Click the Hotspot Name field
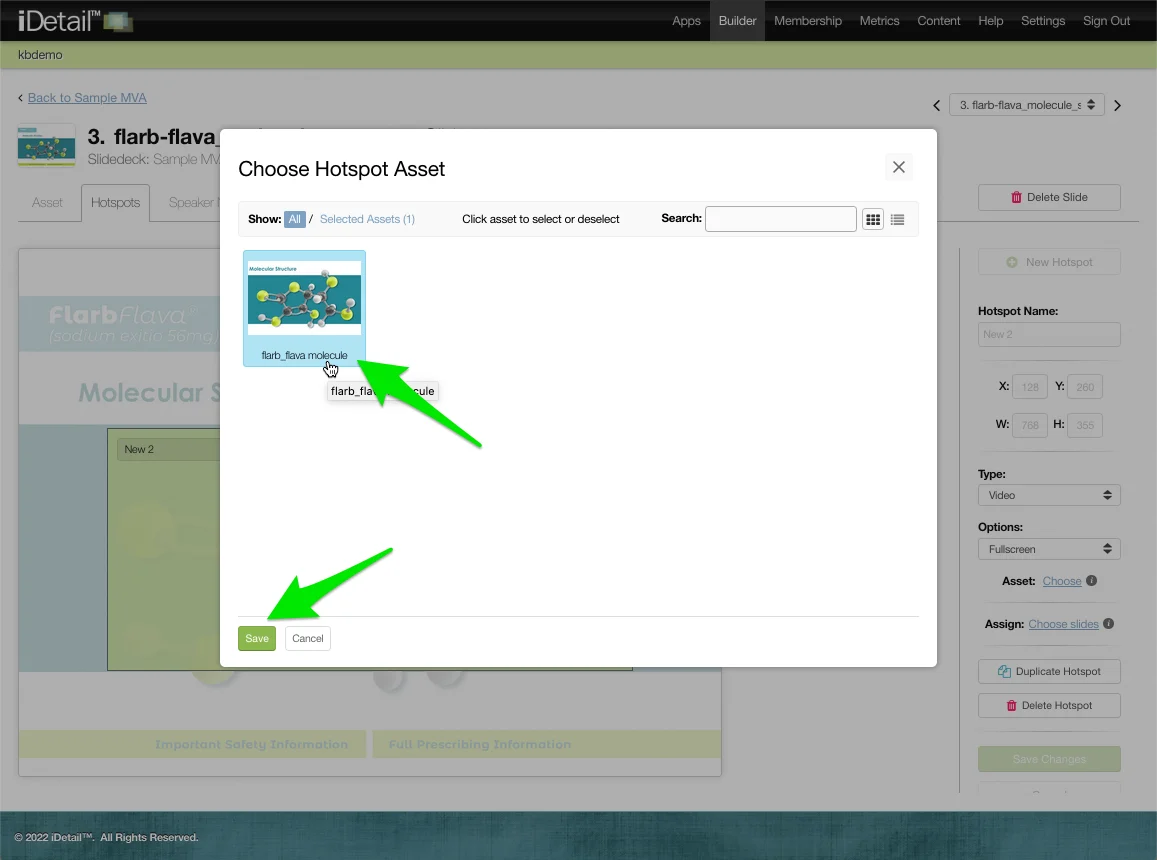 pyautogui.click(x=1049, y=334)
